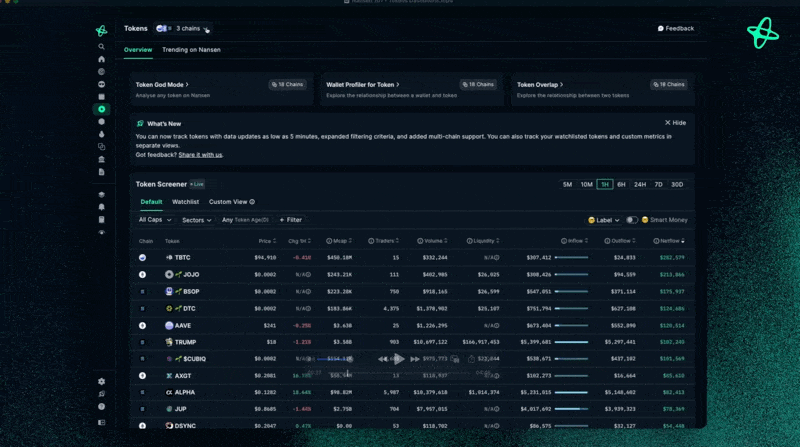The width and height of the screenshot is (800, 447).
Task: Select the 10M timeframe
Action: click(x=586, y=185)
